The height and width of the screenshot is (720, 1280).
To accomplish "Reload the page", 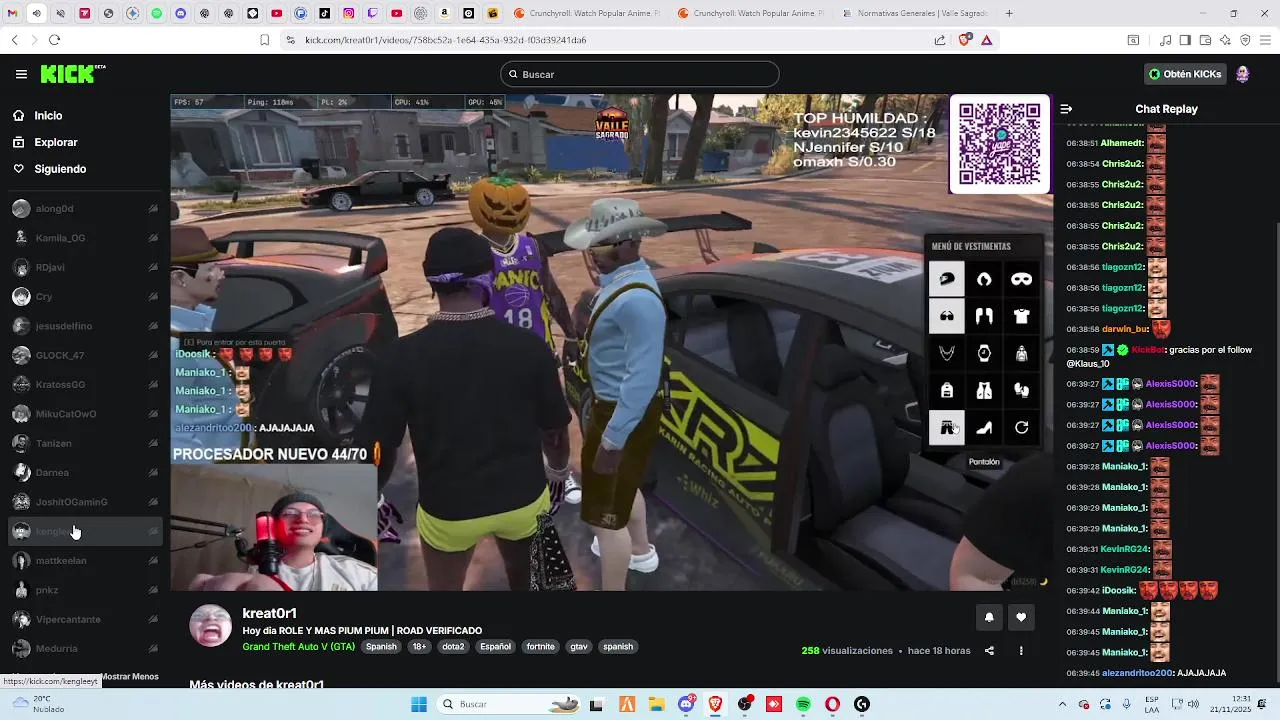I will [x=54, y=40].
